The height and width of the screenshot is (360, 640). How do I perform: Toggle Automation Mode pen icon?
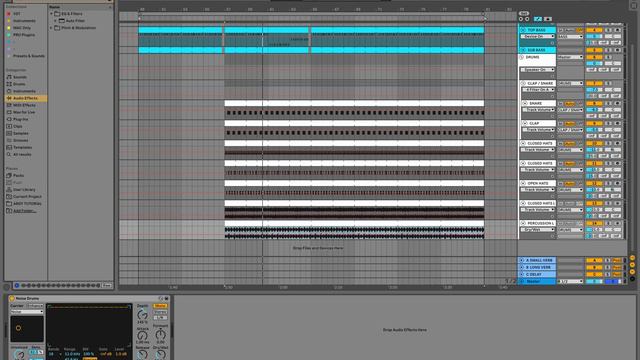point(538,19)
